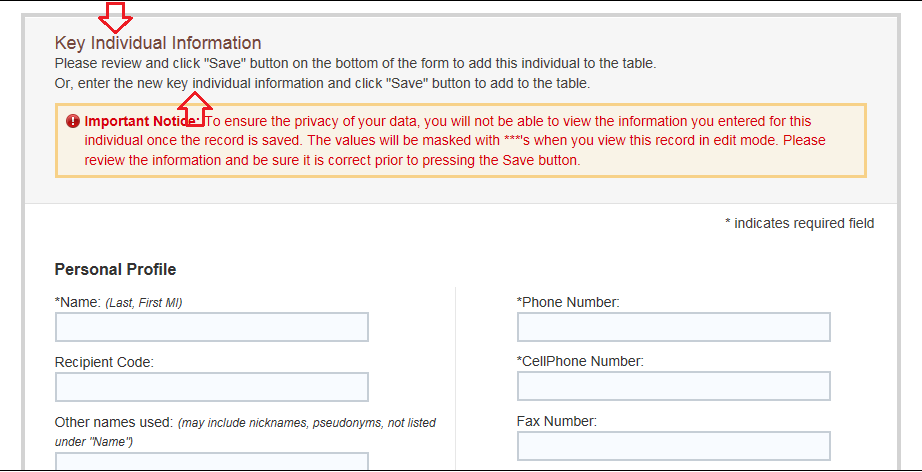Screen dimensions: 922x472
Task: Focus the Phone Number input field
Action: pos(673,327)
